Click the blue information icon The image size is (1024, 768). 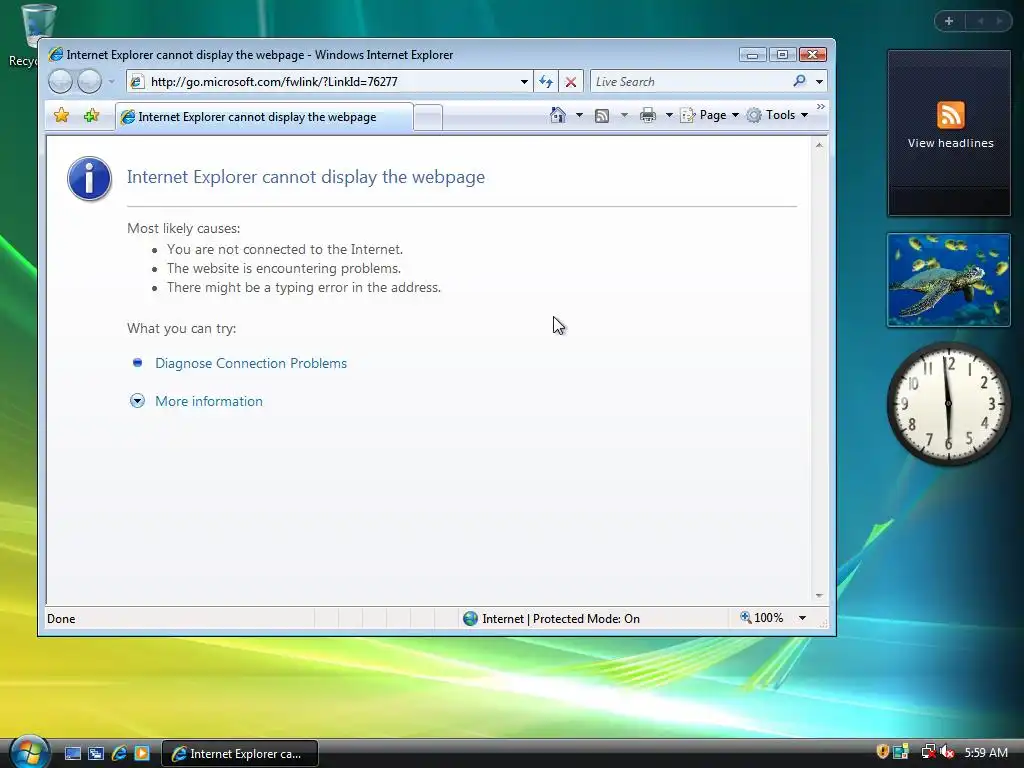click(89, 178)
